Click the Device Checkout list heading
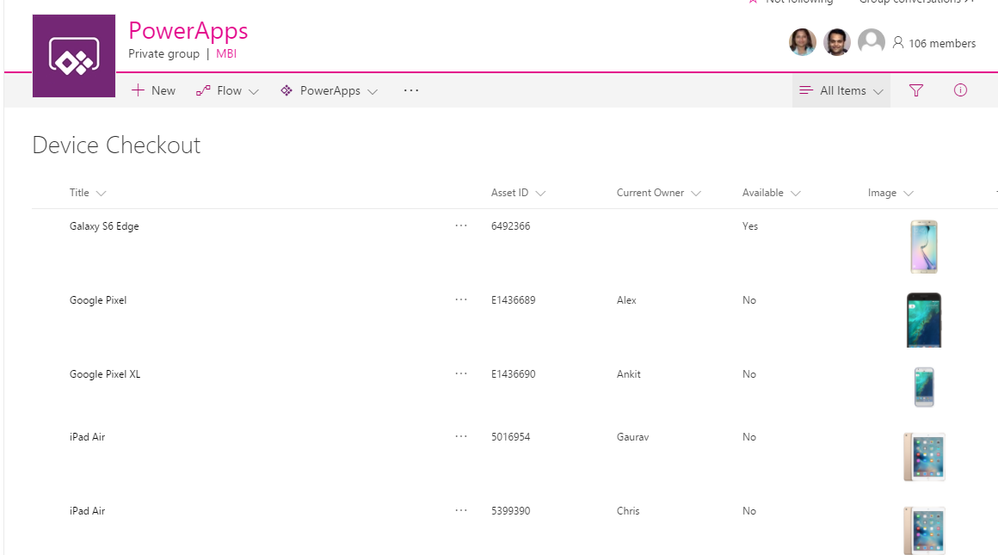 pyautogui.click(x=116, y=145)
